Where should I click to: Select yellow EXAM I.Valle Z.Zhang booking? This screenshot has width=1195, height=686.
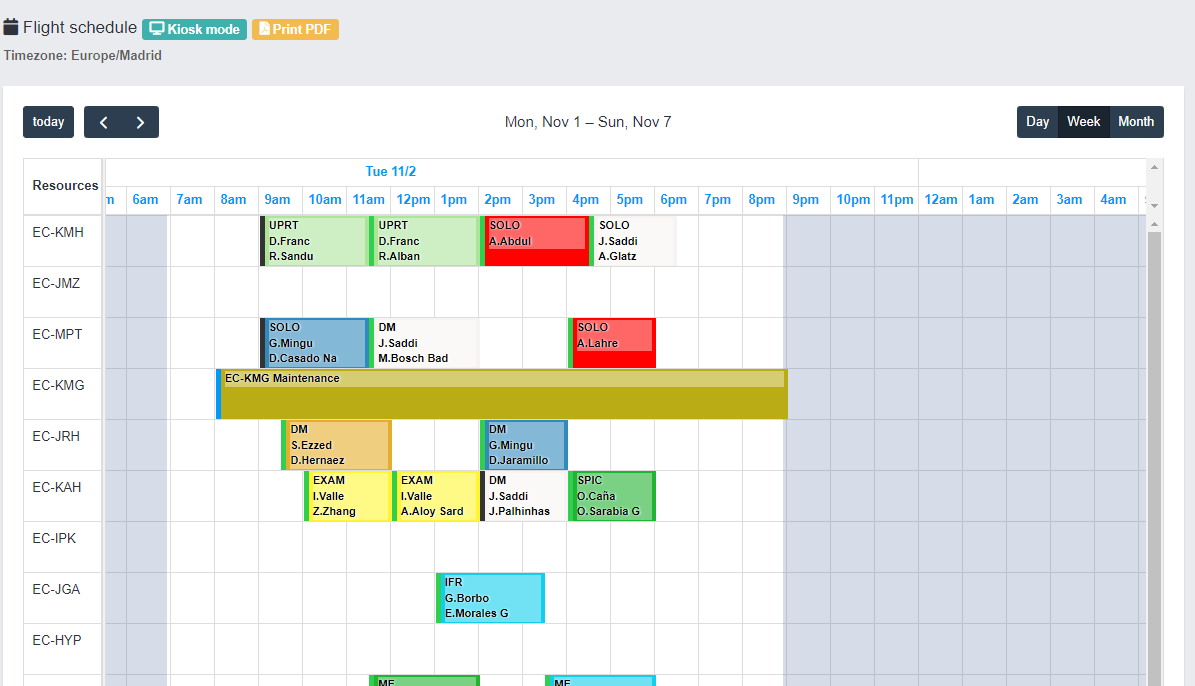tap(347, 496)
